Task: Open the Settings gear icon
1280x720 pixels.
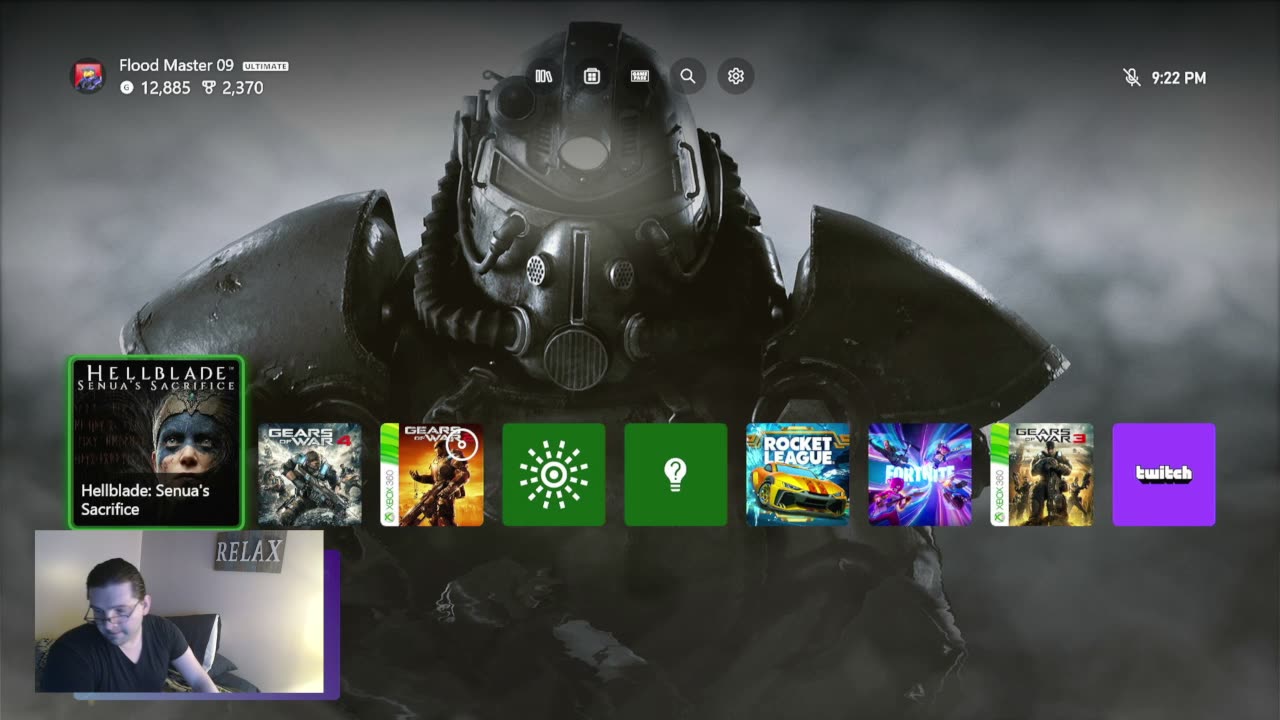Action: coord(736,76)
